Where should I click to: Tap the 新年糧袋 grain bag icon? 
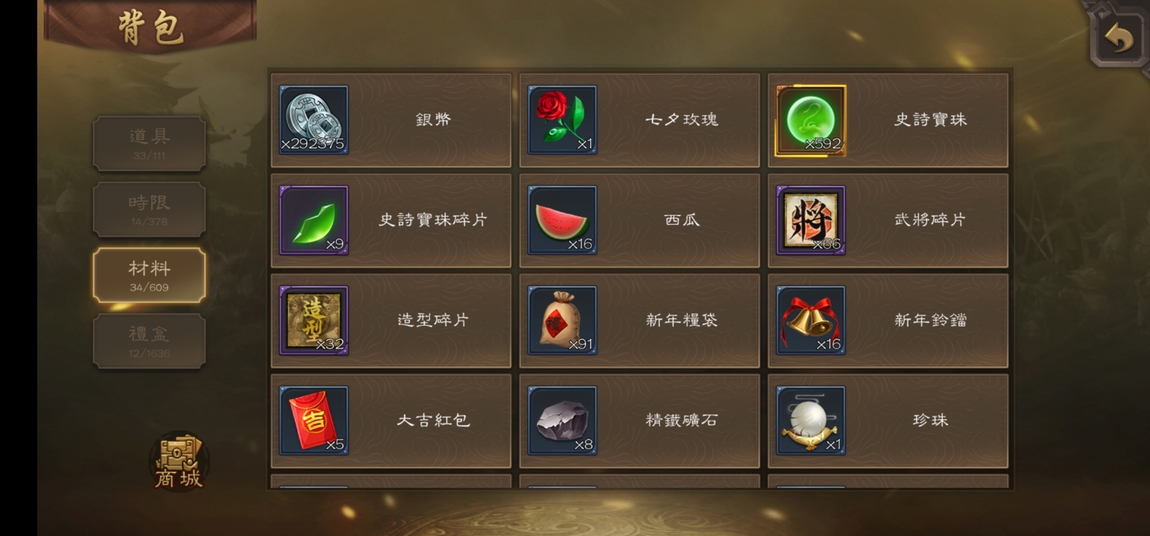point(563,320)
